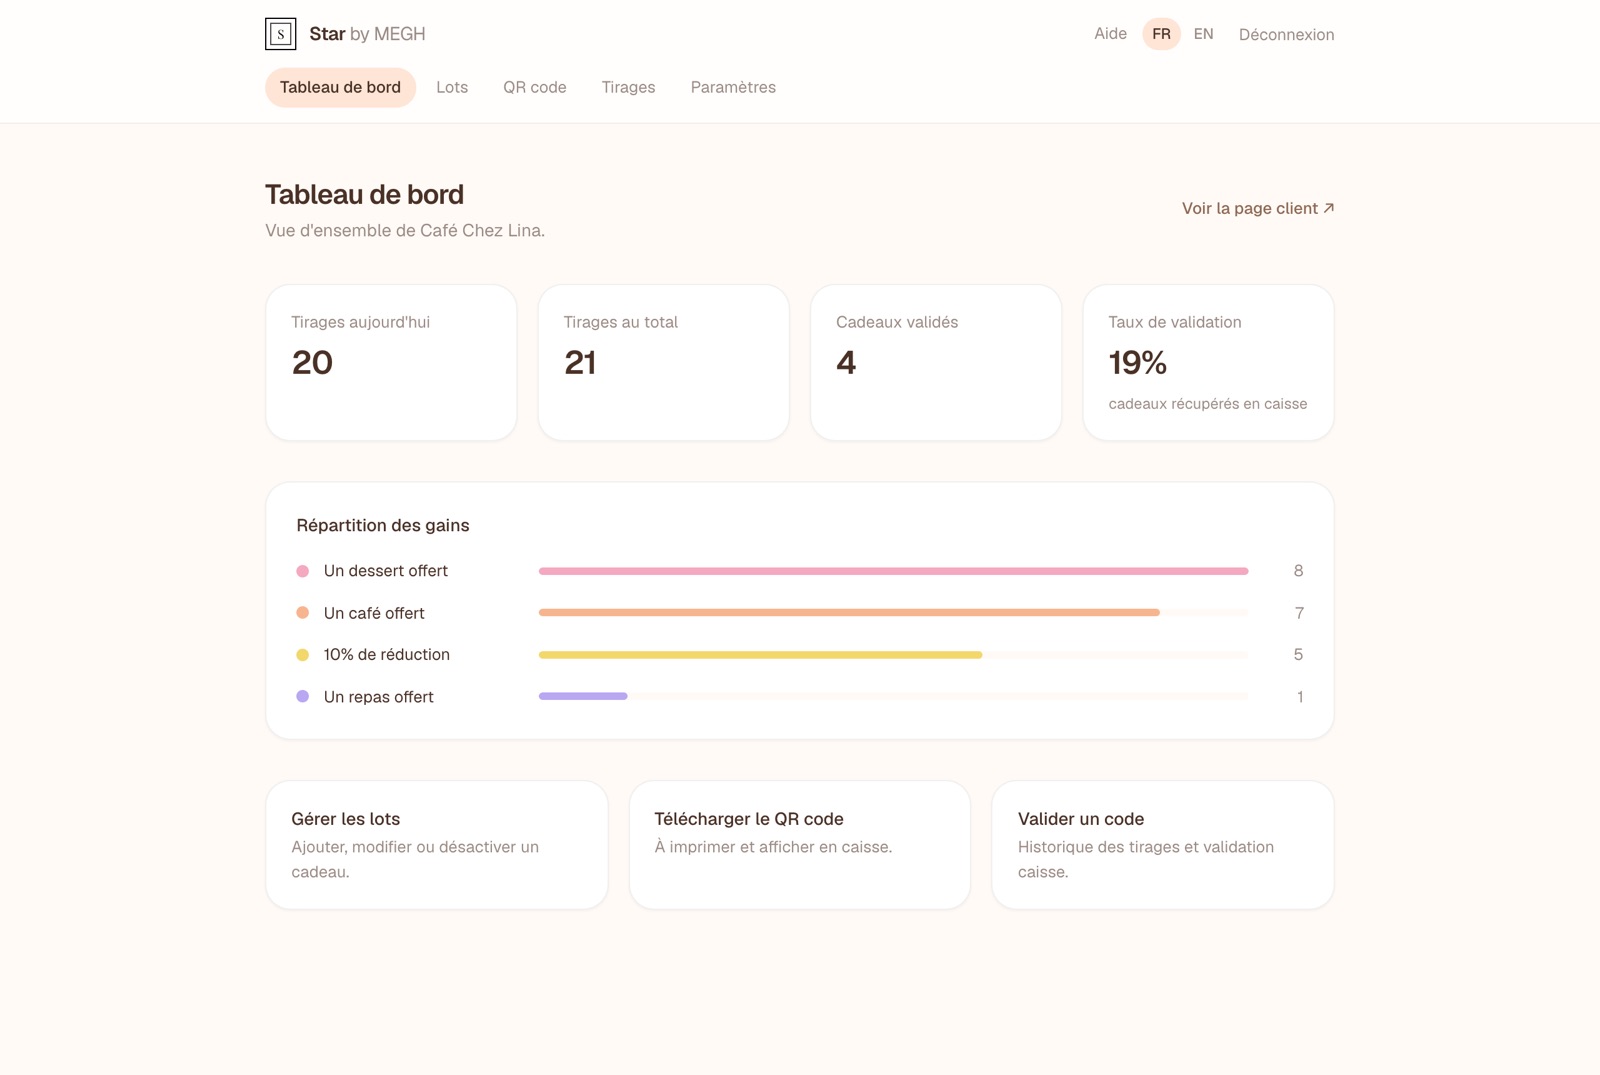This screenshot has width=1600, height=1075.
Task: Click the Star by MEGH brand name
Action: tap(367, 34)
